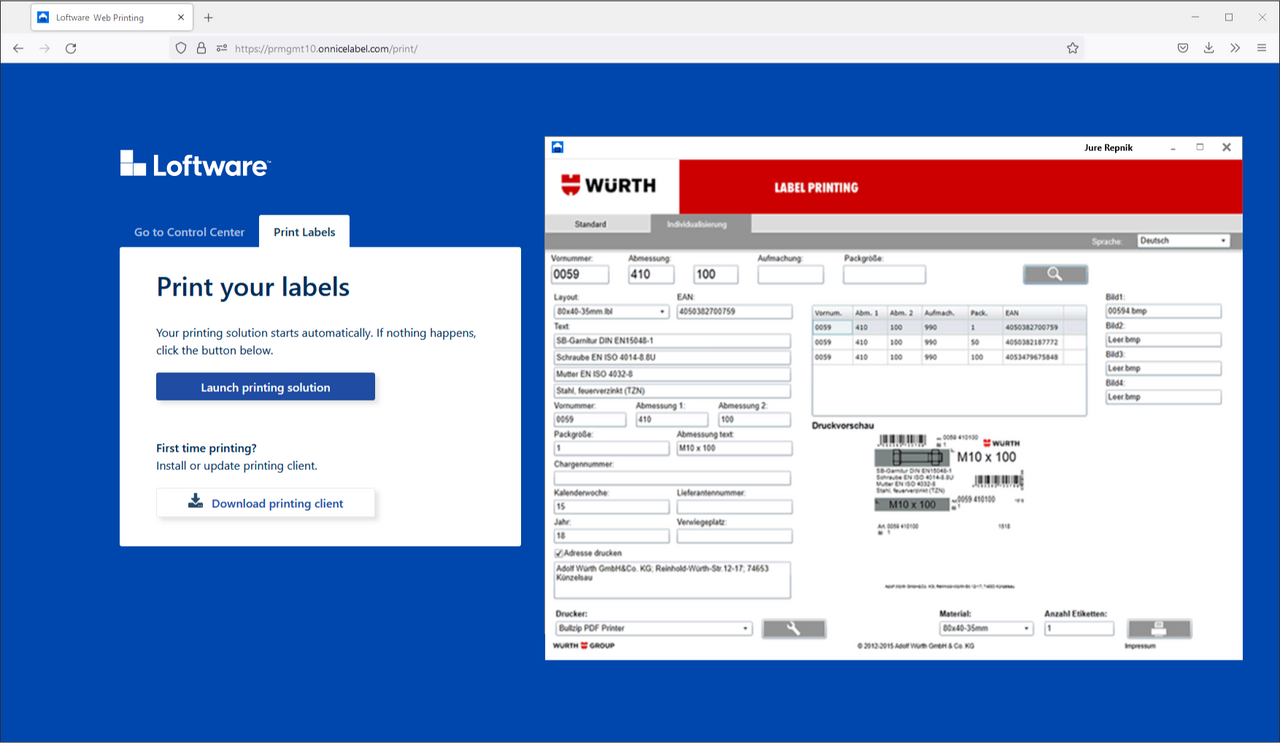Viewport: 1280px width, 743px height.
Task: Open the Sprache dropdown showing Deutsch
Action: click(x=1183, y=240)
